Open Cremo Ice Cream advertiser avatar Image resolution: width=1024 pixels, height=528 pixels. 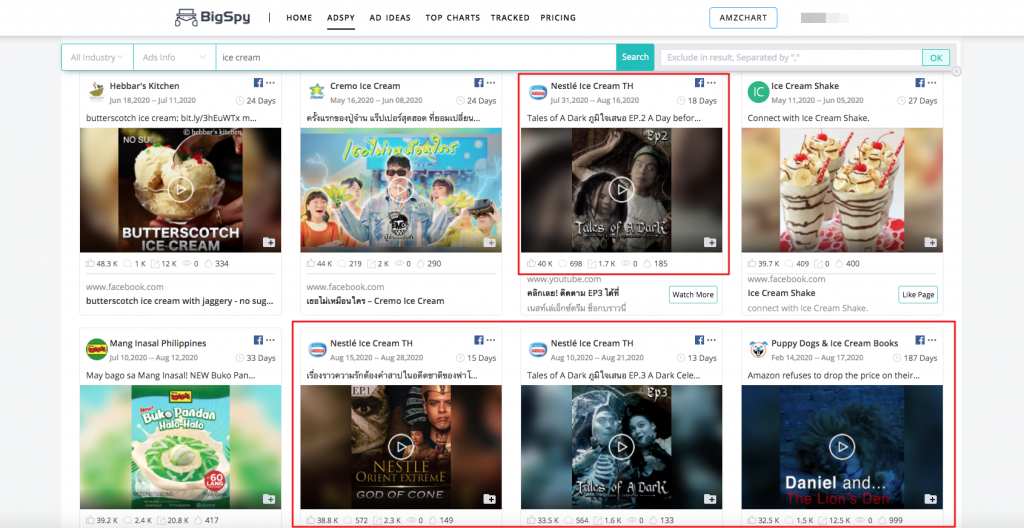317,92
